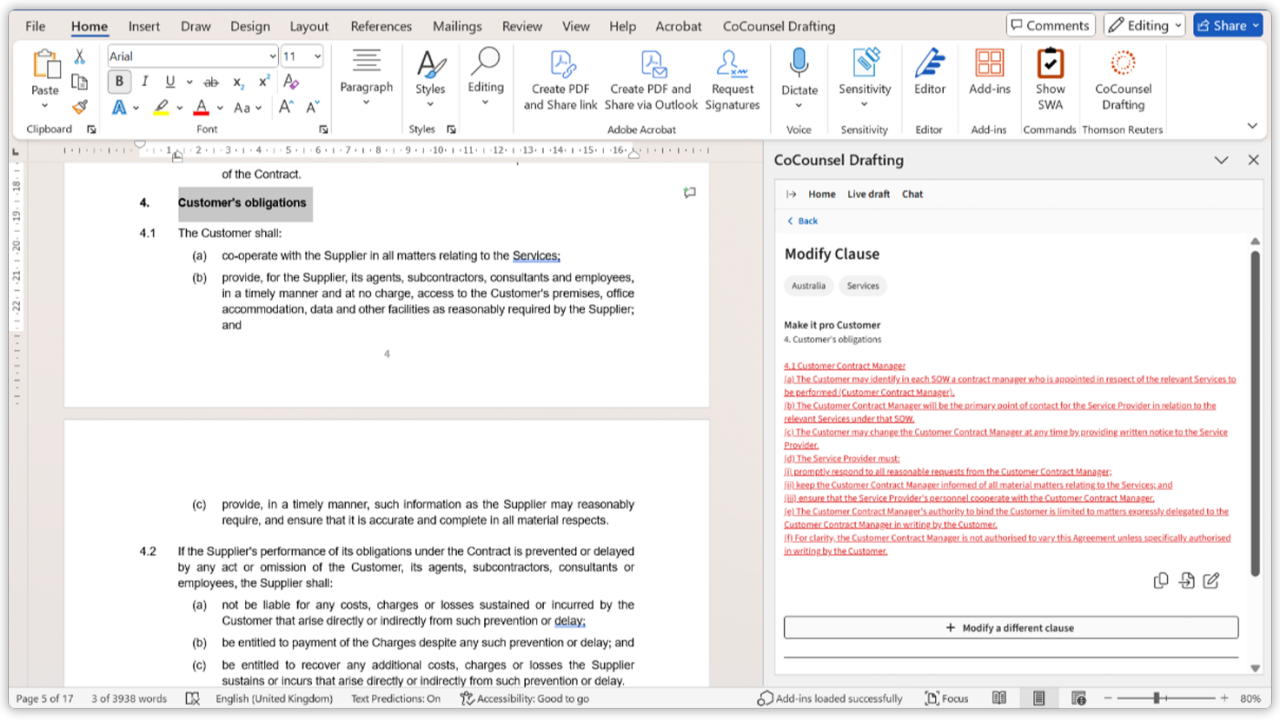Viewport: 1280px width, 720px height.
Task: Click the Australia tag chip
Action: [x=809, y=286]
